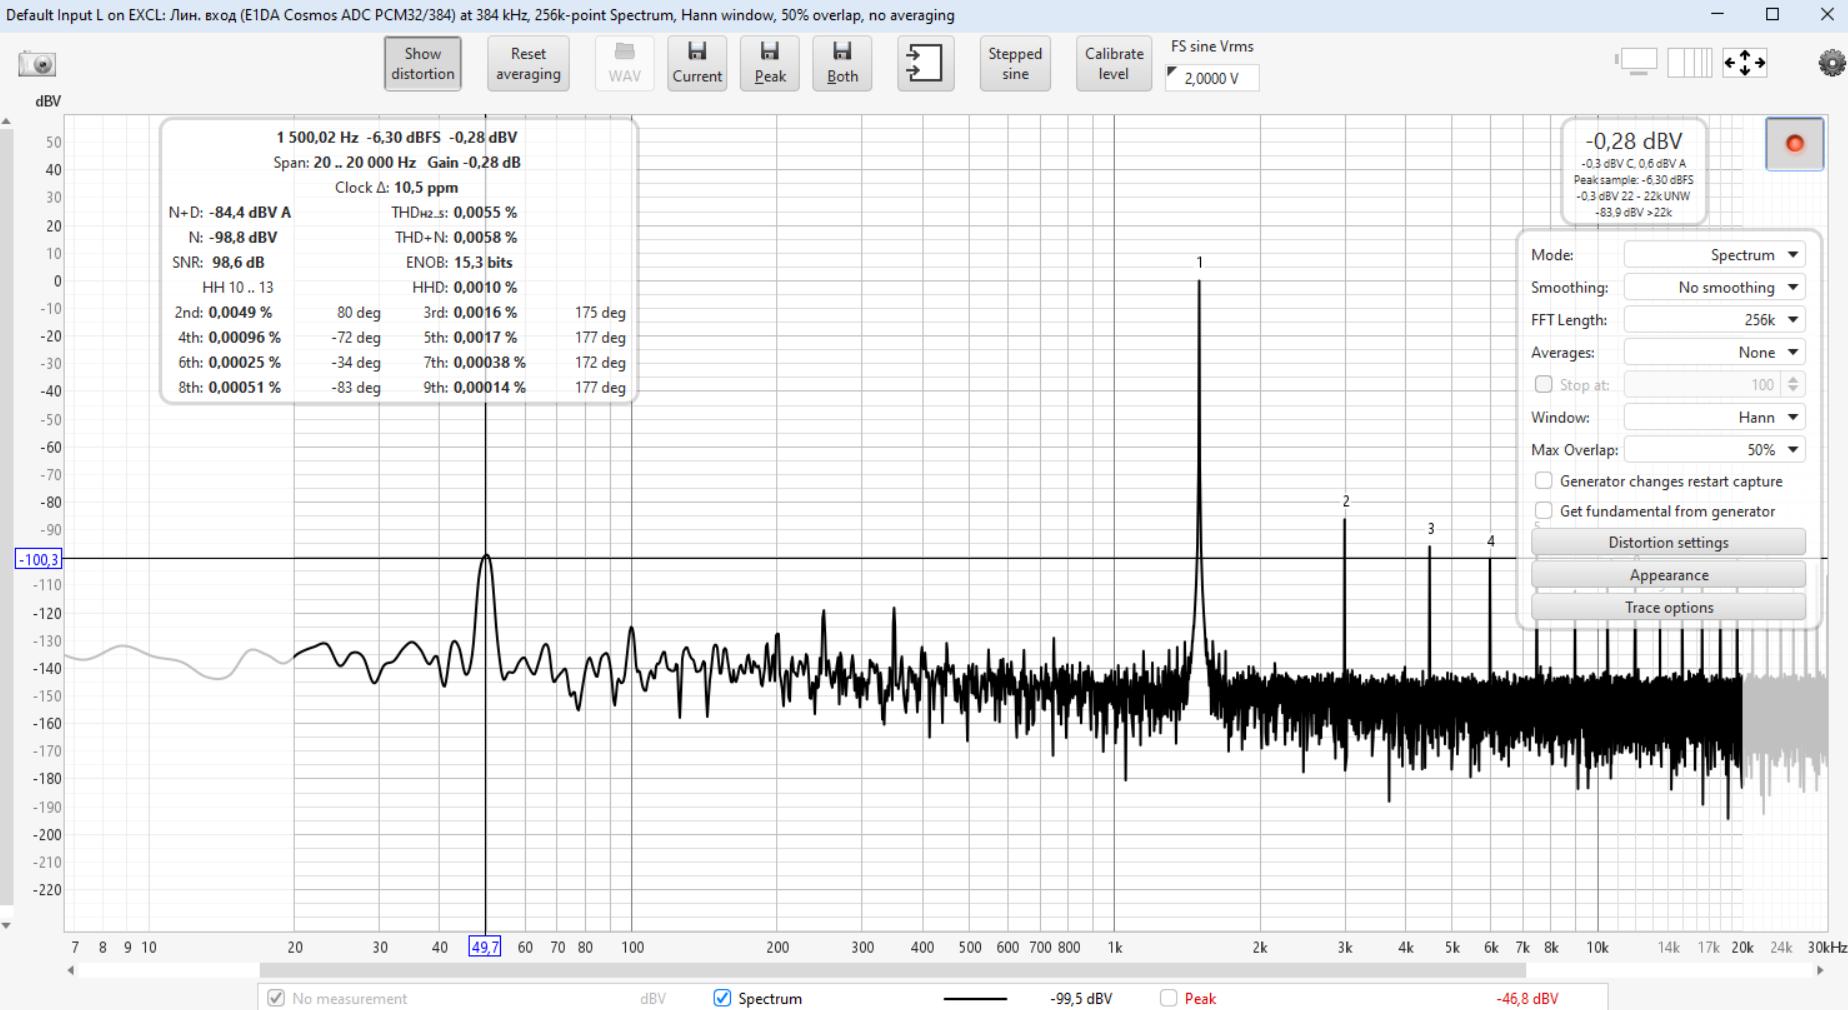Click the 'N+D: -84,4 dBV A' readout

pos(230,212)
